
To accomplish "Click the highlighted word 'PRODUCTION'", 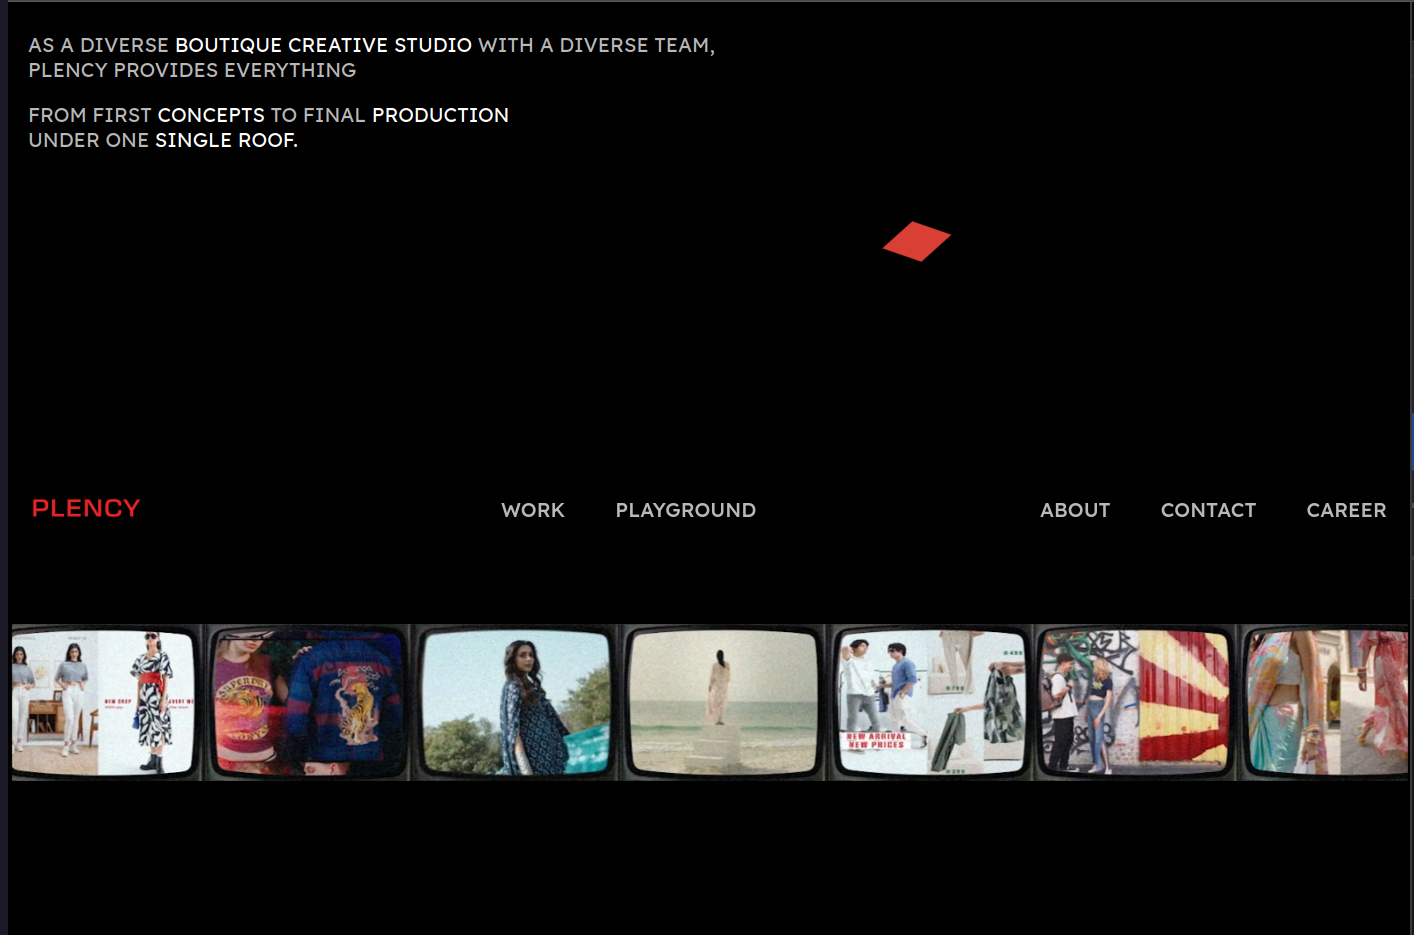I will [440, 116].
